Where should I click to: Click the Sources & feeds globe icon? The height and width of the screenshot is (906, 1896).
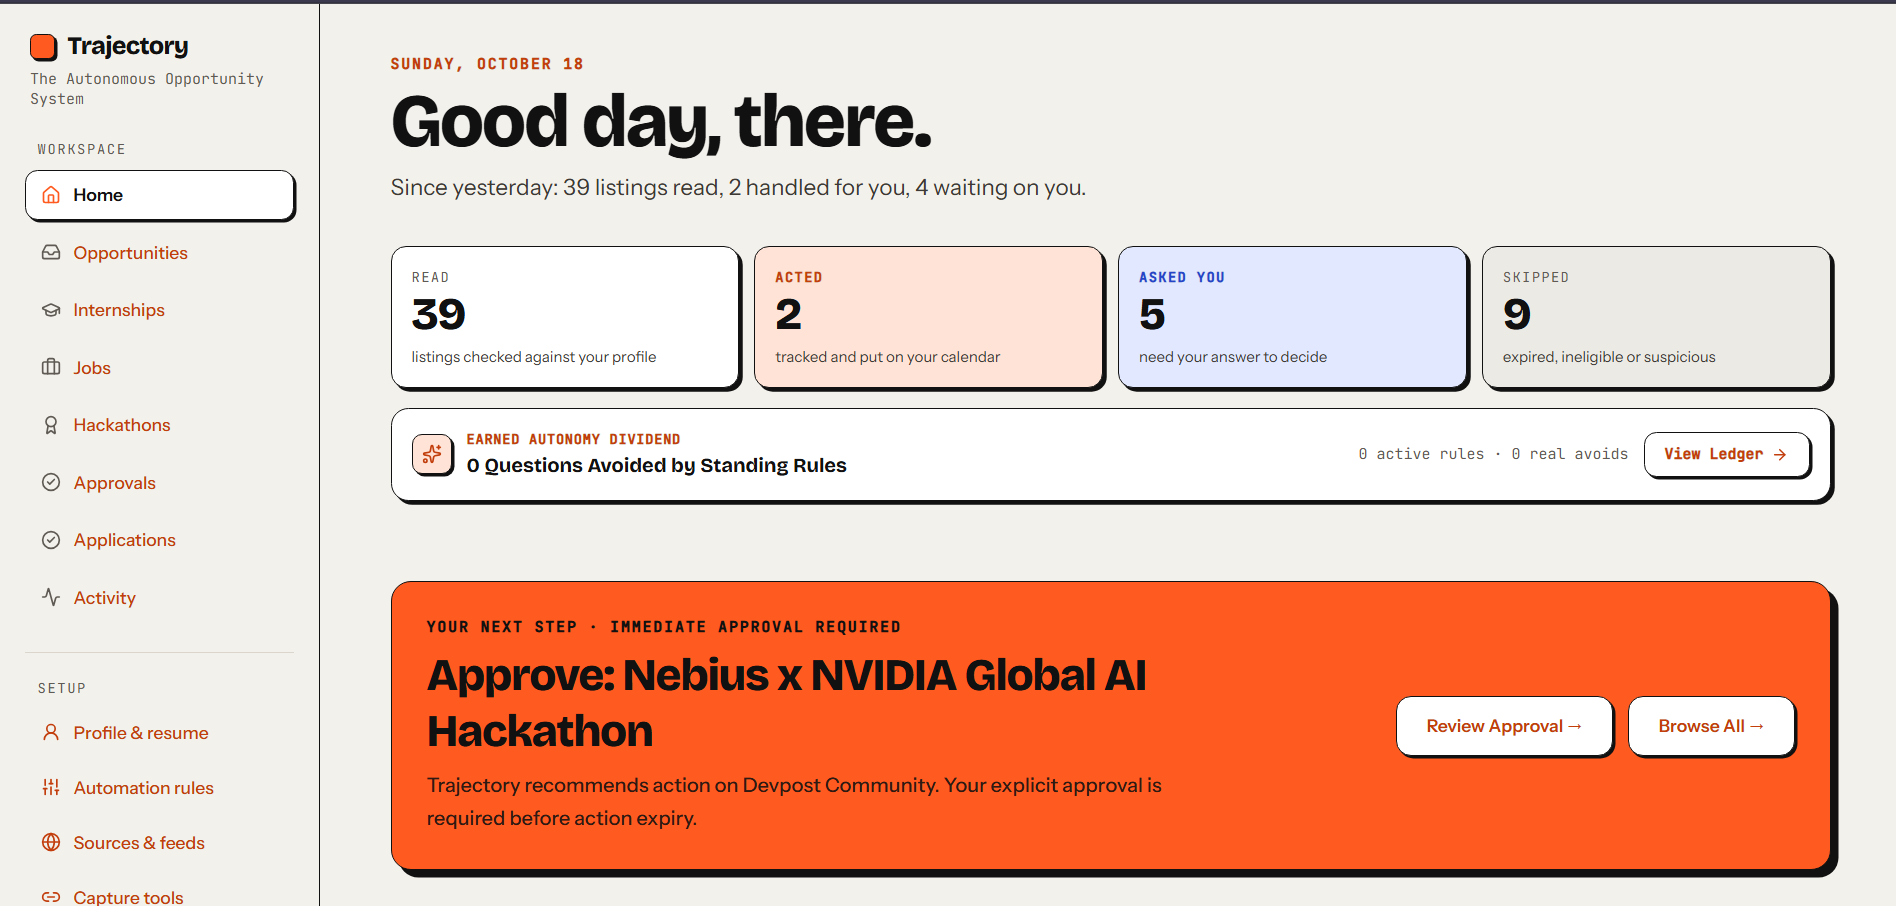(x=51, y=842)
